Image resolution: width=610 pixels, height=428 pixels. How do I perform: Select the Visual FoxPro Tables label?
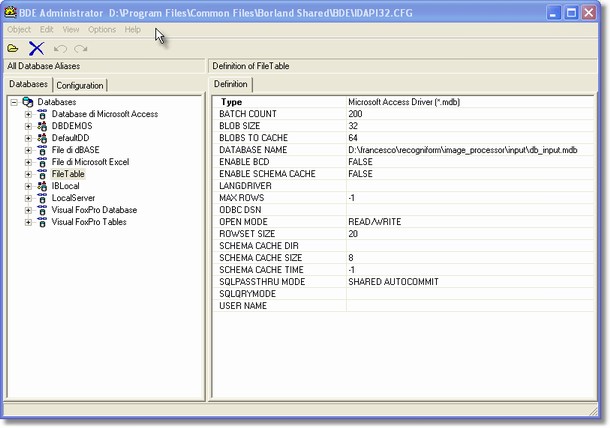point(89,222)
